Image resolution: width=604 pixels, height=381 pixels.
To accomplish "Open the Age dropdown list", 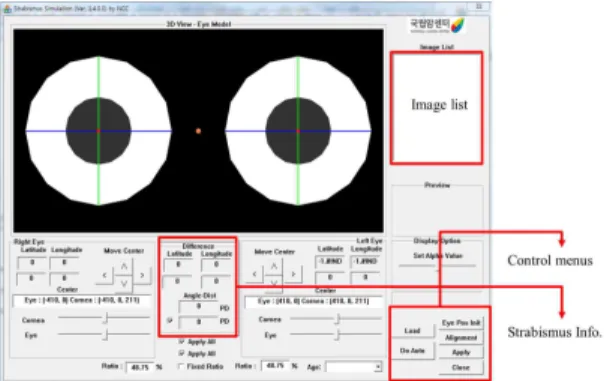I will point(378,367).
